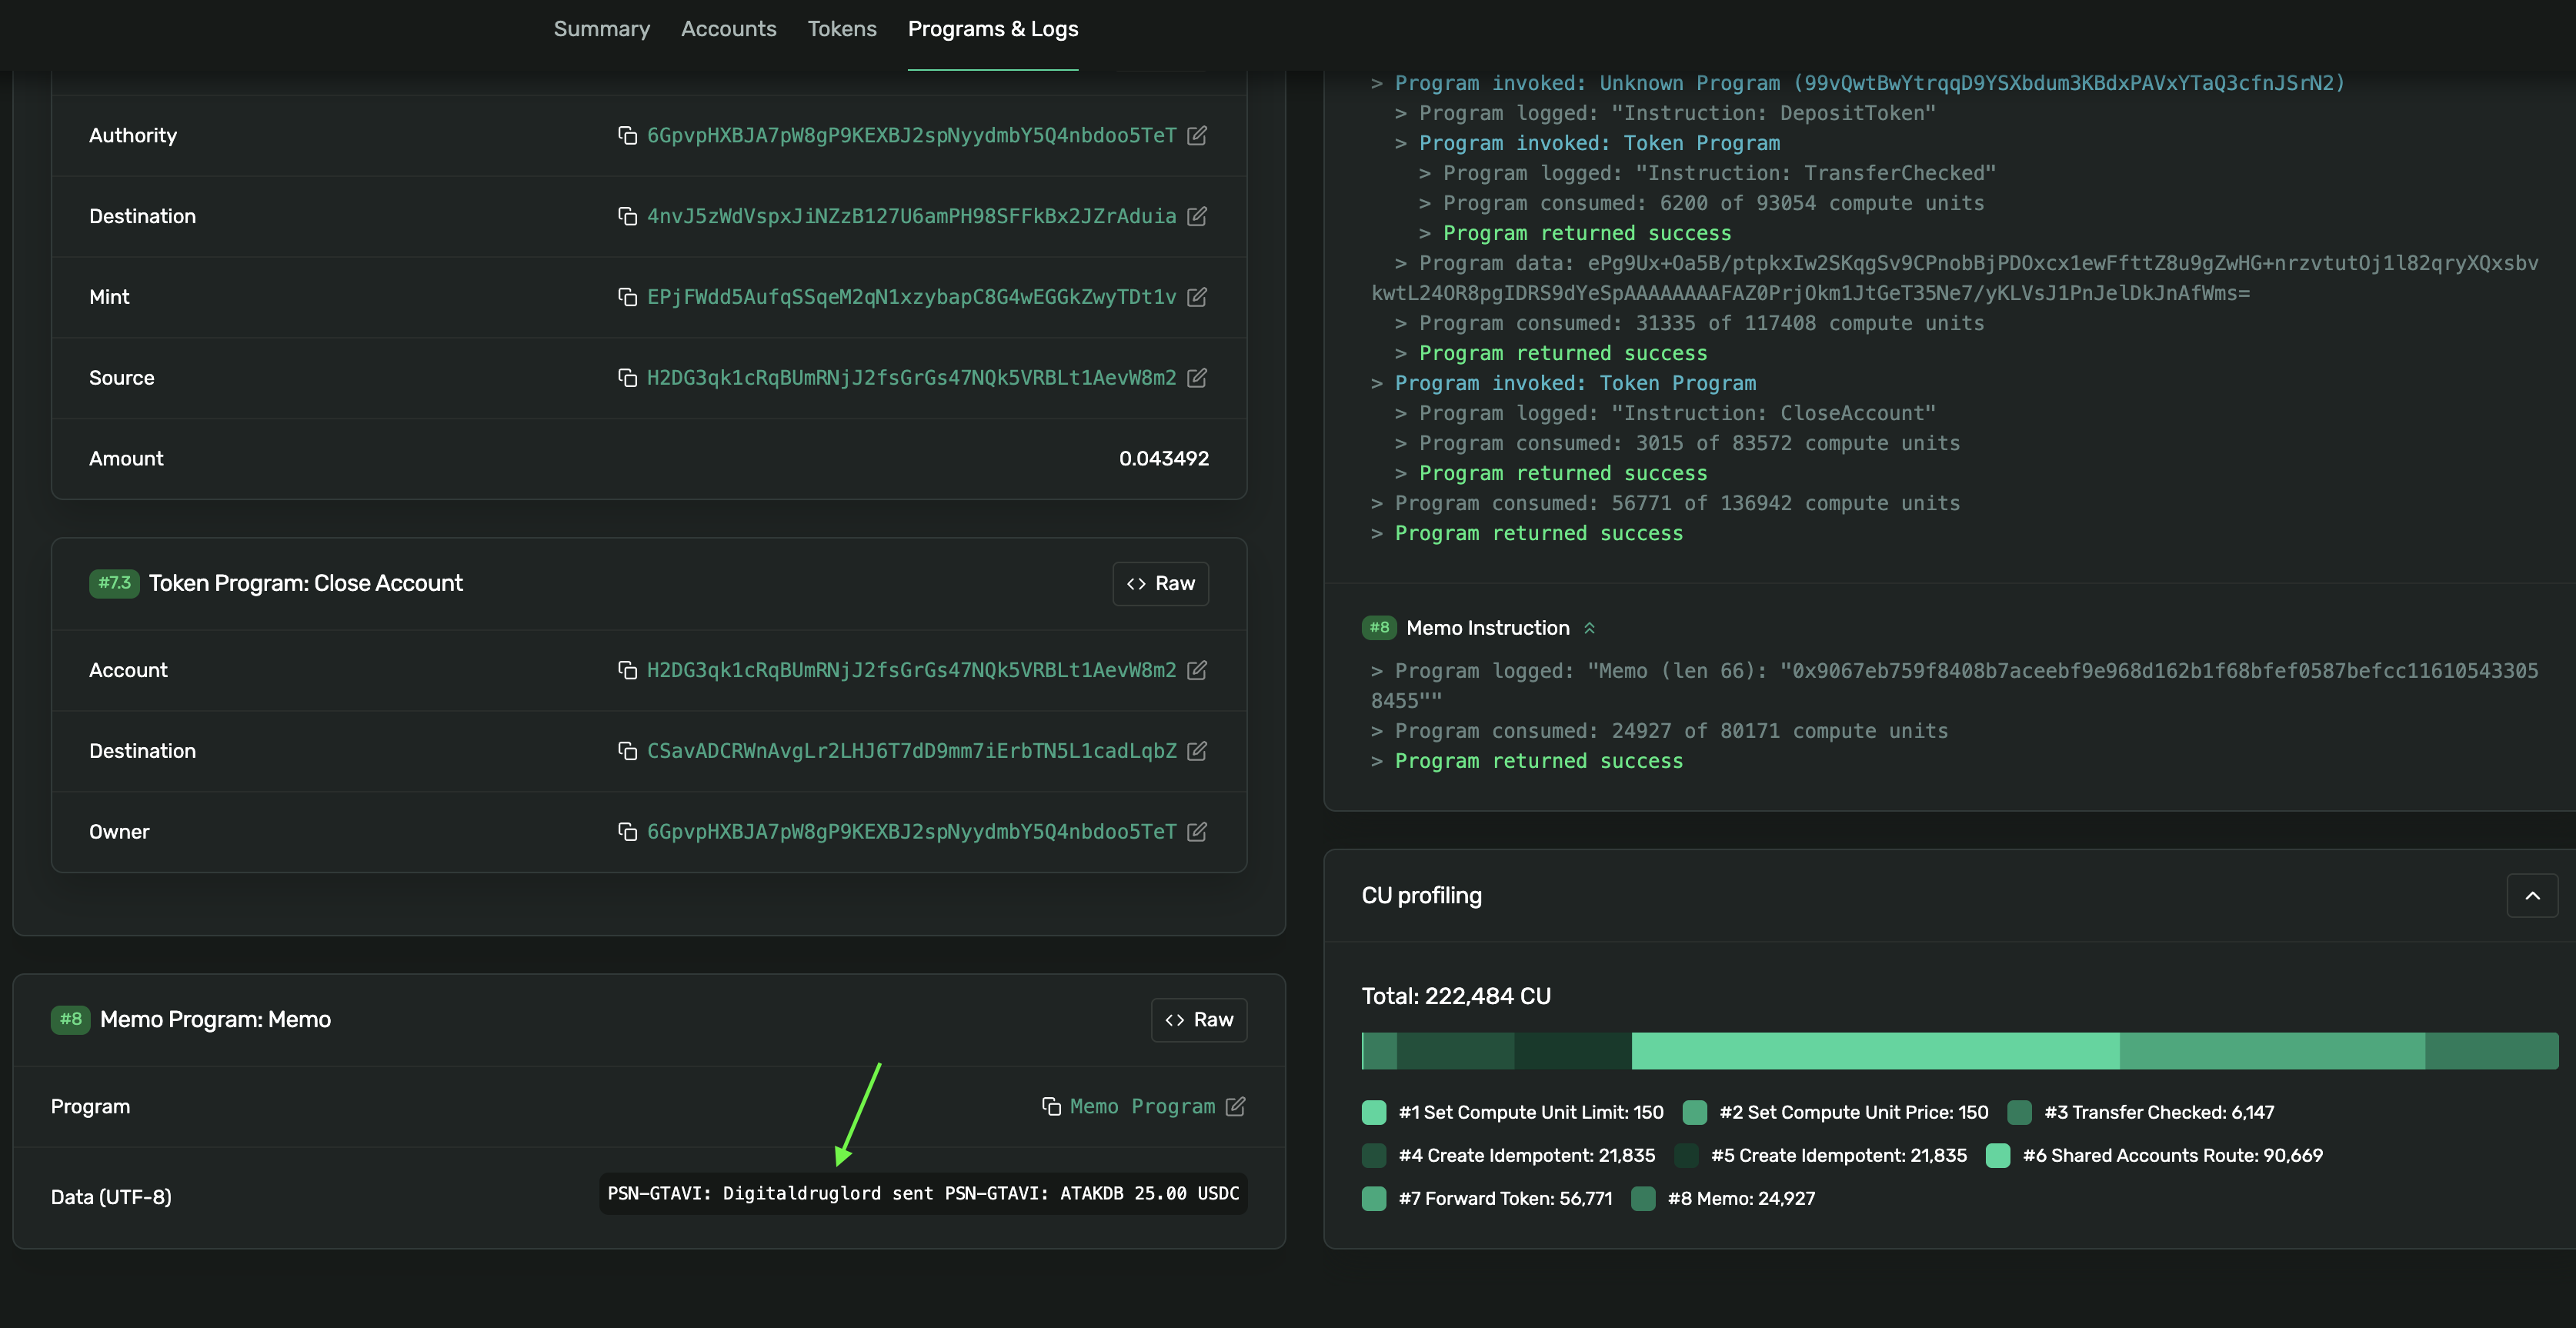Copy the Close Account's Account address
Screen dimensions: 2576x1328
(627, 670)
